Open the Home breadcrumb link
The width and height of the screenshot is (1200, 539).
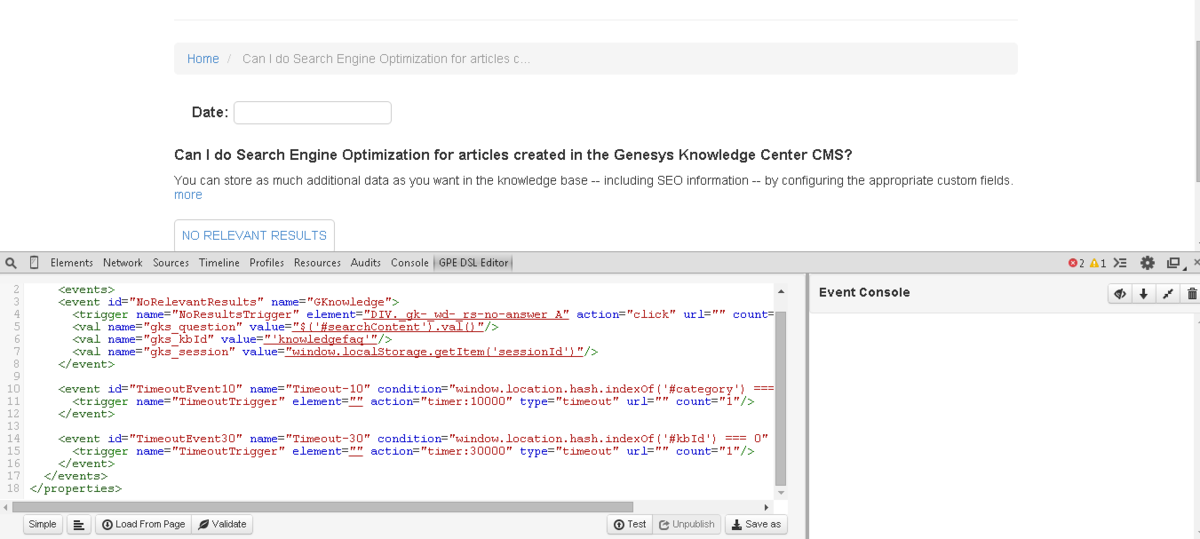point(203,59)
